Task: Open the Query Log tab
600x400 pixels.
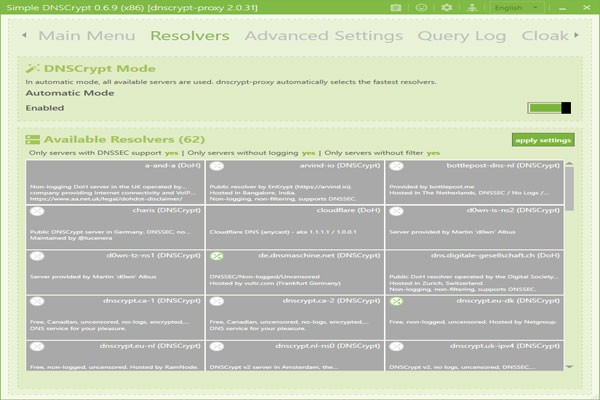Action: [x=464, y=36]
